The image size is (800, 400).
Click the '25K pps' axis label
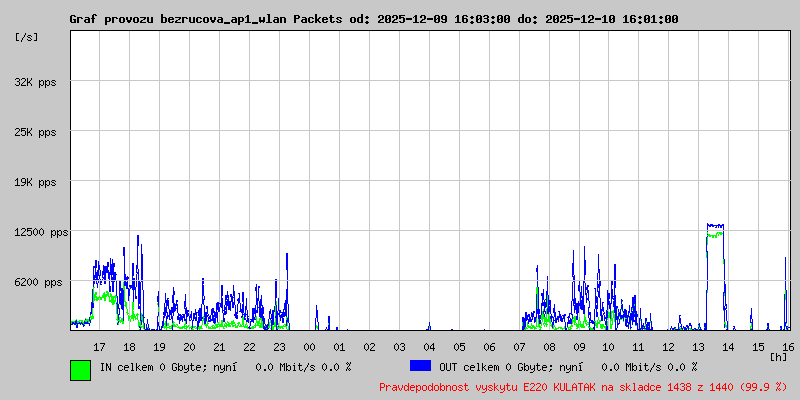[x=35, y=132]
